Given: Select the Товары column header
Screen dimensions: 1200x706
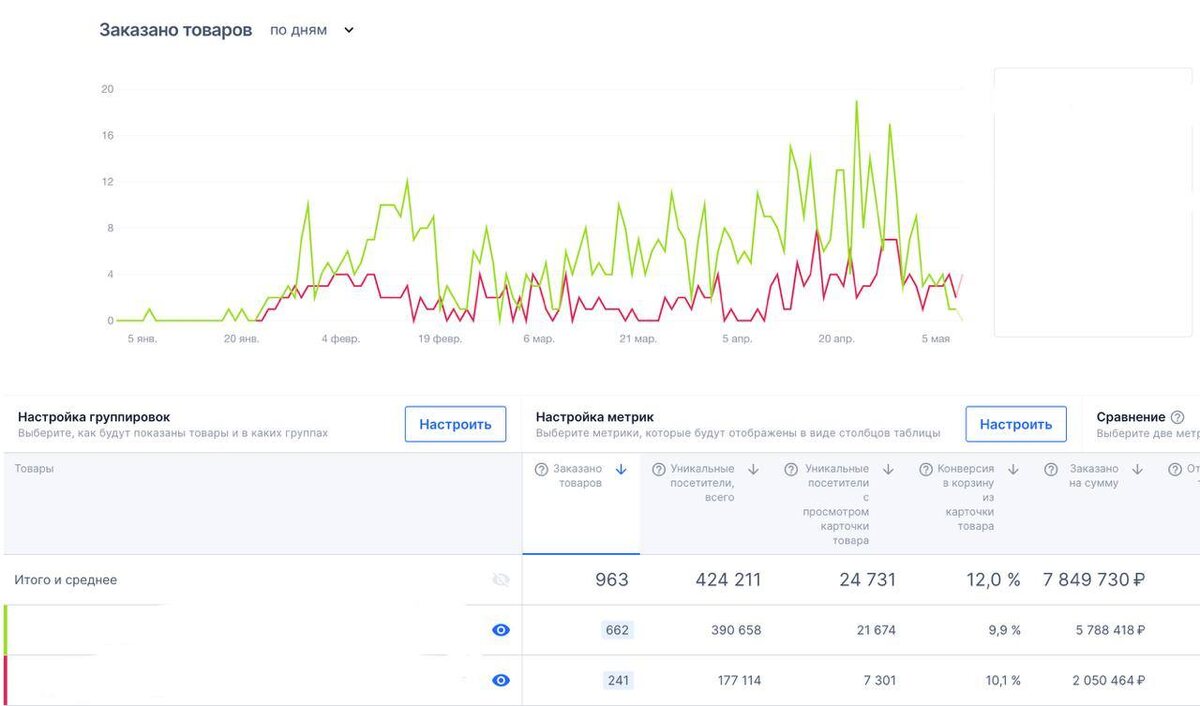Looking at the screenshot, I should tap(34, 468).
